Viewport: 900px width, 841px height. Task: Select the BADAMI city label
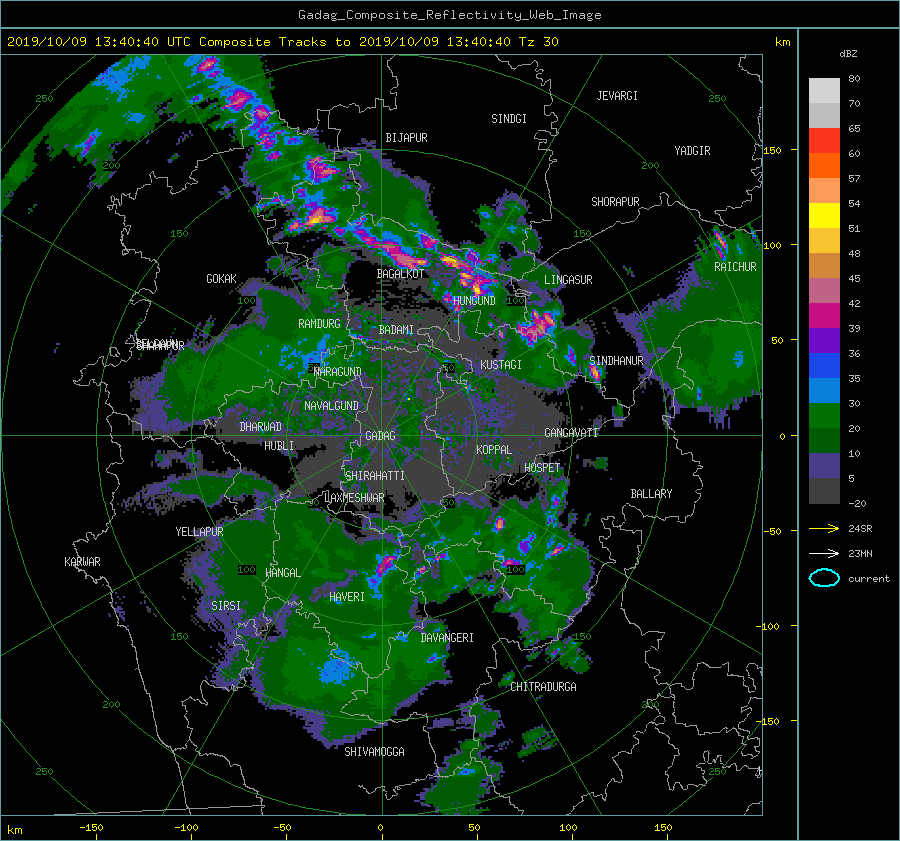[x=396, y=330]
